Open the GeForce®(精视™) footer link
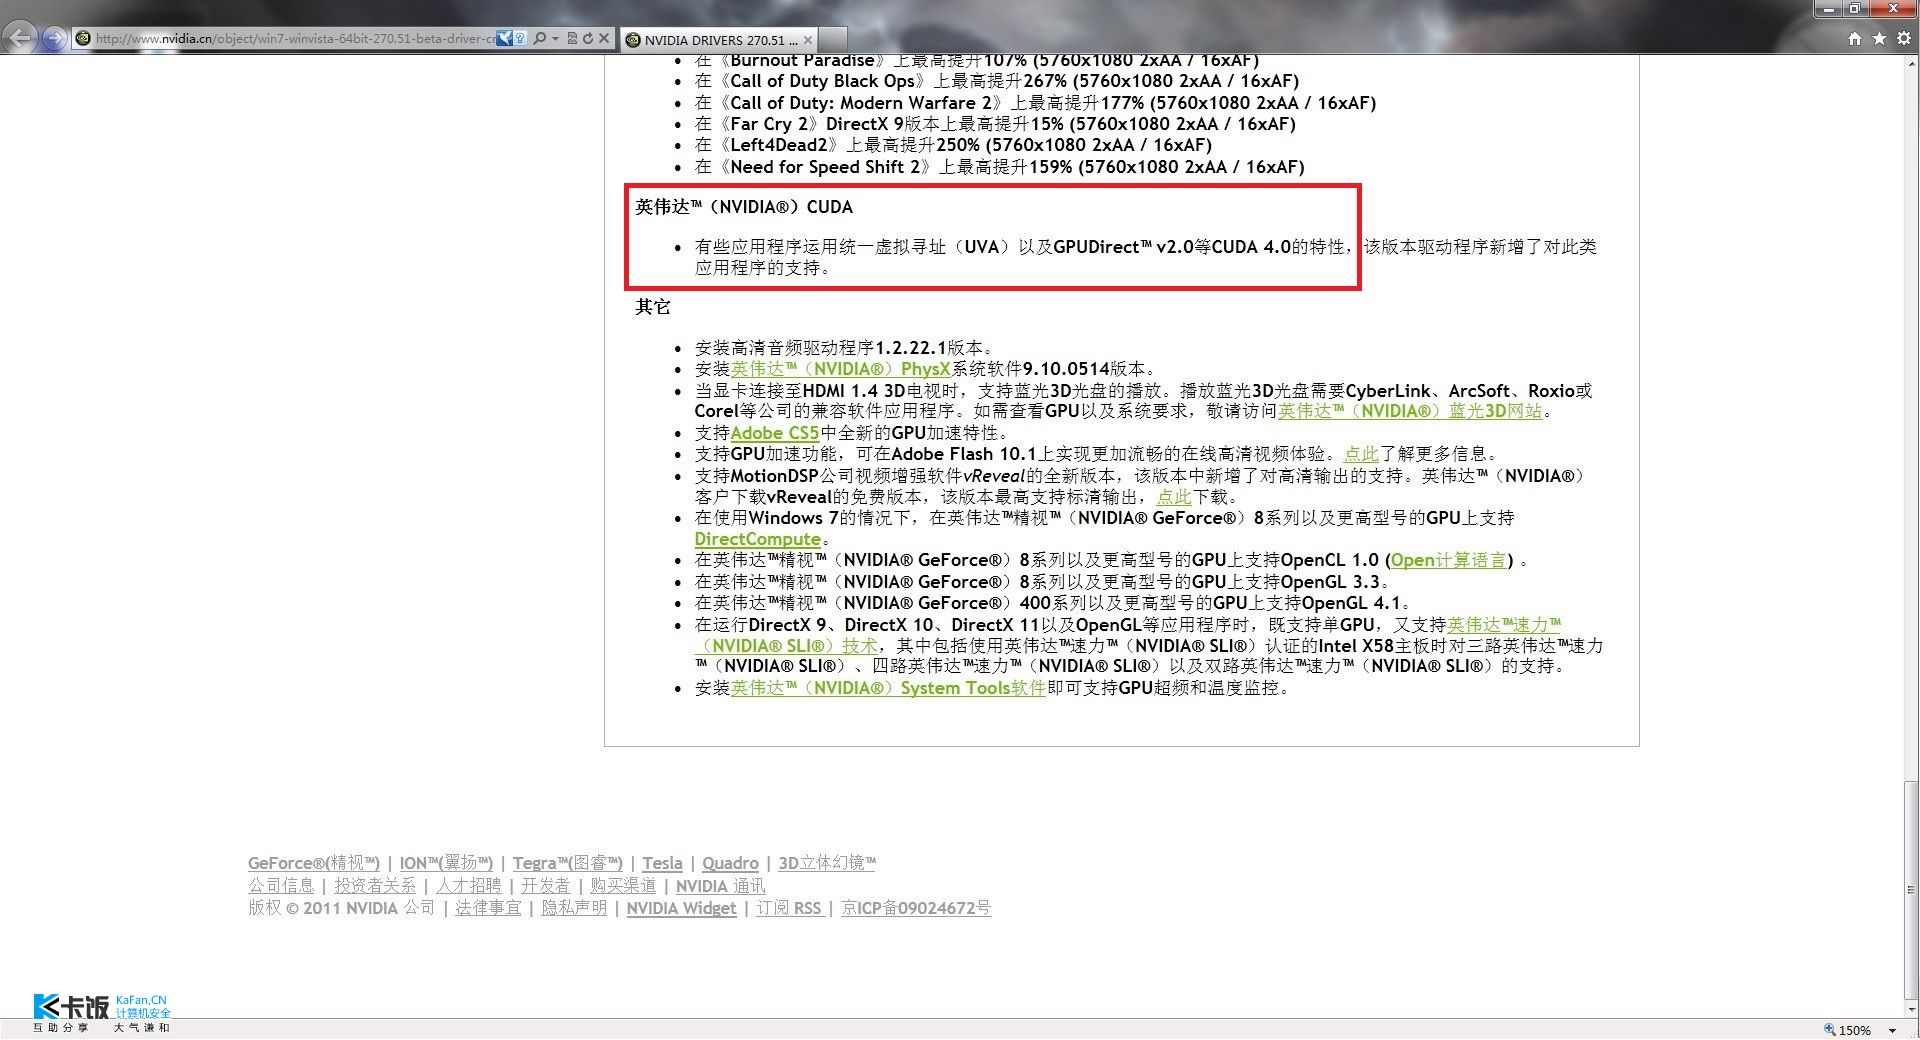Image resolution: width=1920 pixels, height=1040 pixels. tap(314, 863)
